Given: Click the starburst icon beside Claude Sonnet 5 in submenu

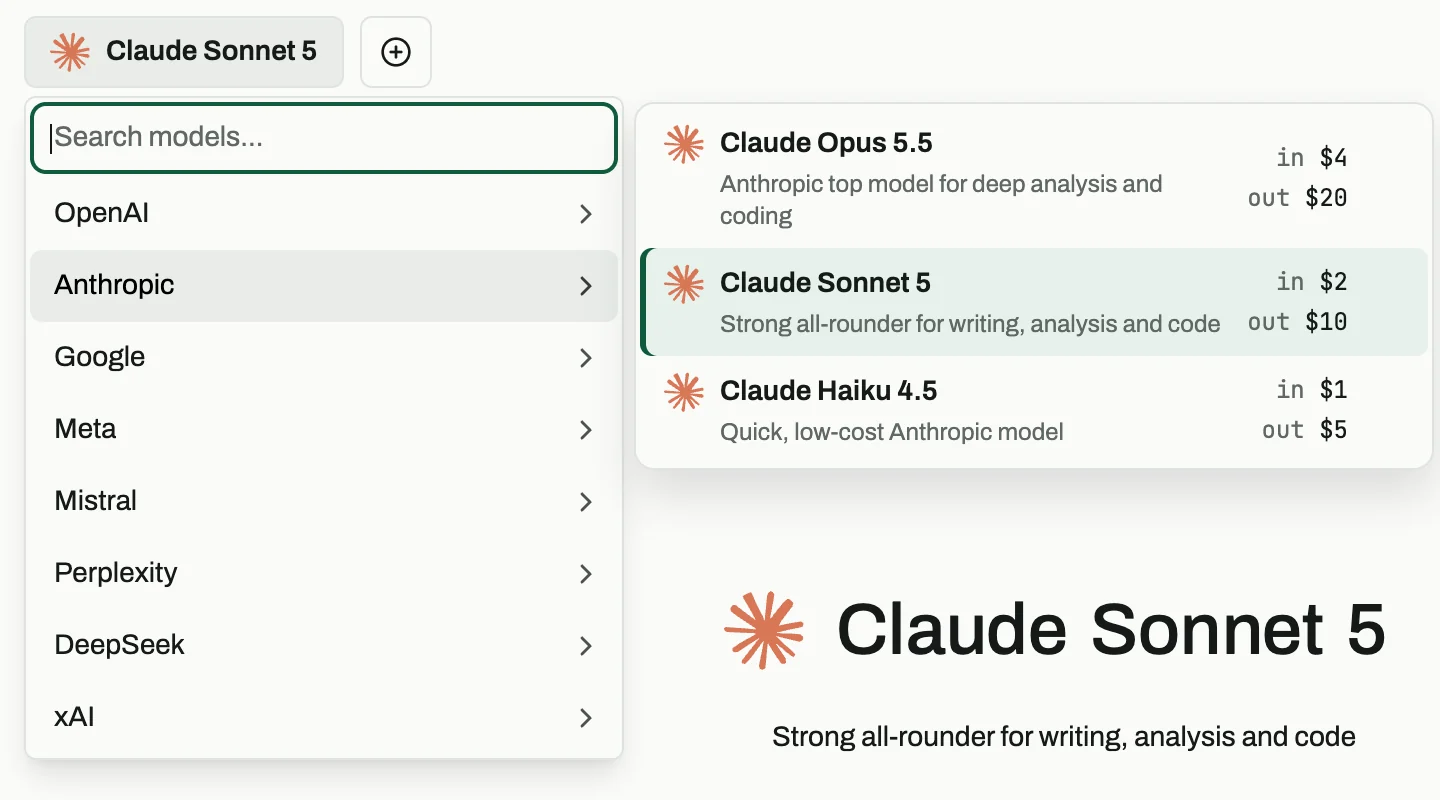Looking at the screenshot, I should (x=684, y=284).
